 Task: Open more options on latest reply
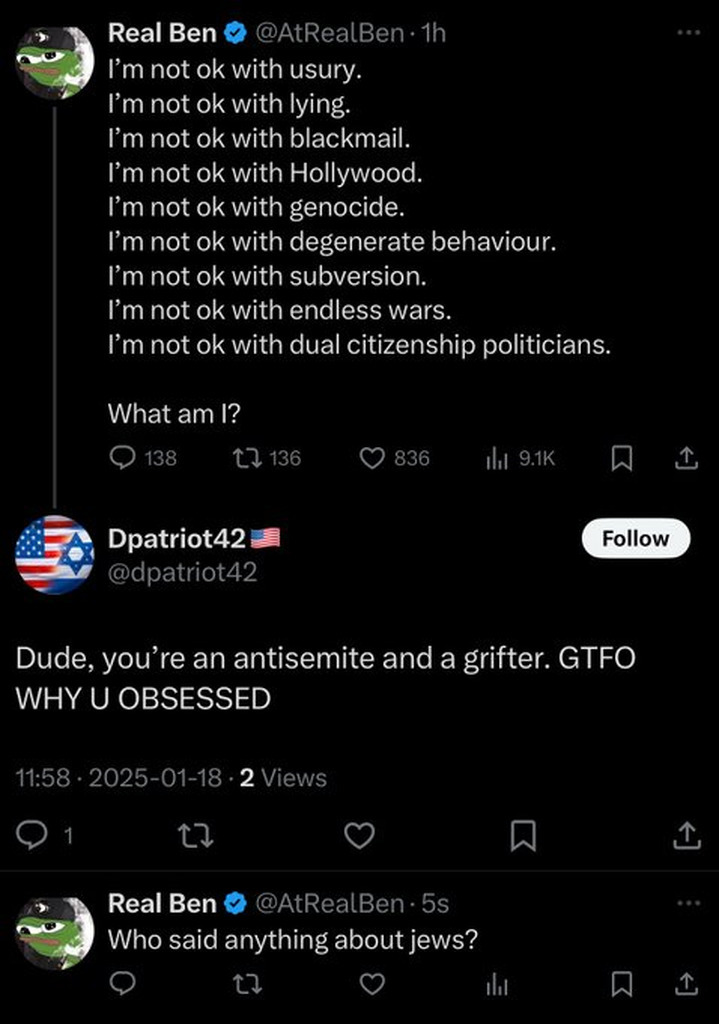[688, 902]
